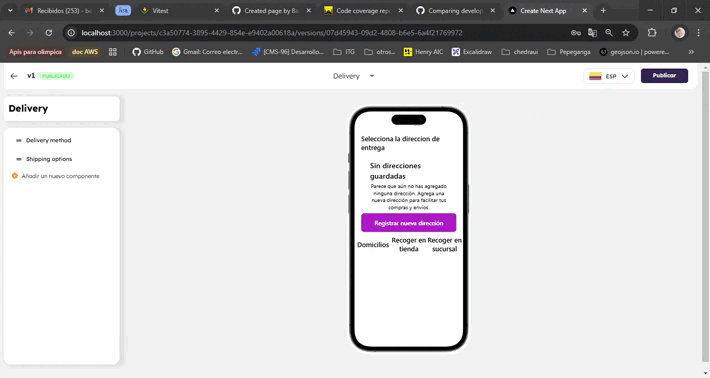
Task: Open the Delivery page dropdown
Action: pos(354,76)
